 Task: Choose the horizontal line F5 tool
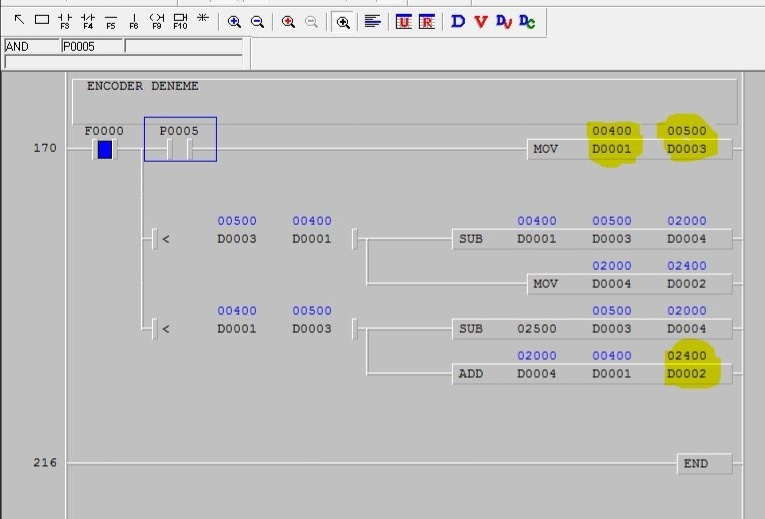click(111, 21)
